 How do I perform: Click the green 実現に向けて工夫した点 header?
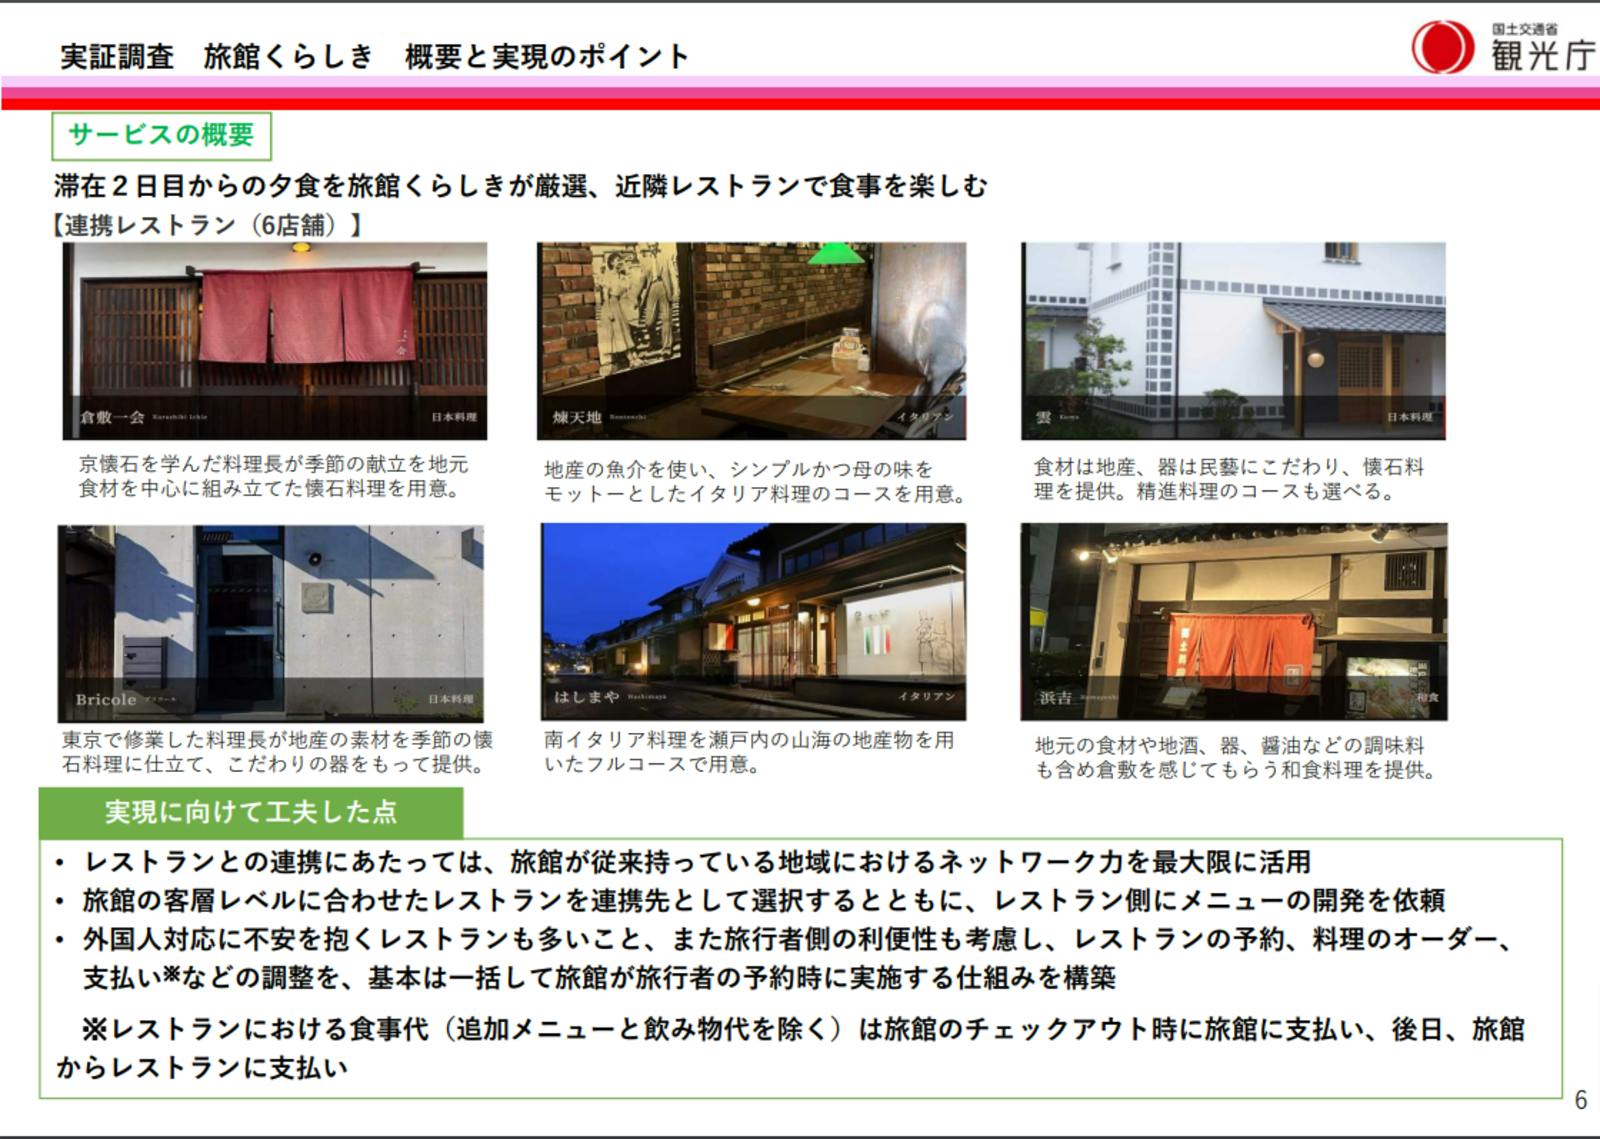(251, 812)
